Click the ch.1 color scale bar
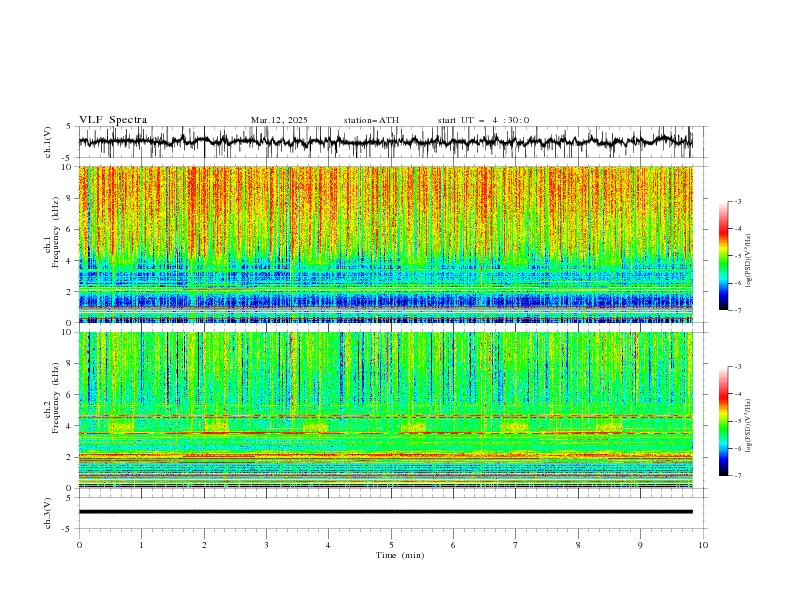 tap(723, 256)
